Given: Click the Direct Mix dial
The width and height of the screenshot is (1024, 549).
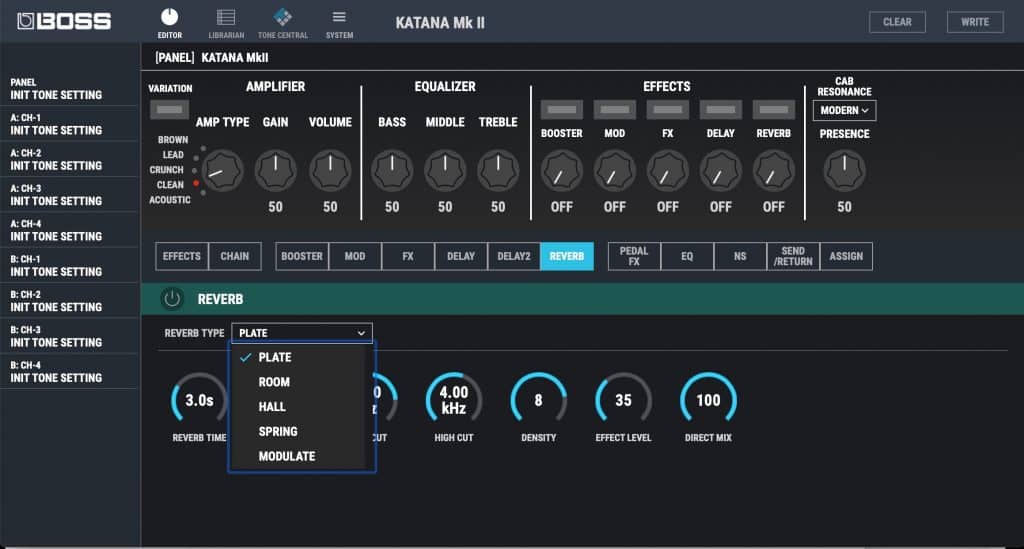Looking at the screenshot, I should pyautogui.click(x=708, y=400).
